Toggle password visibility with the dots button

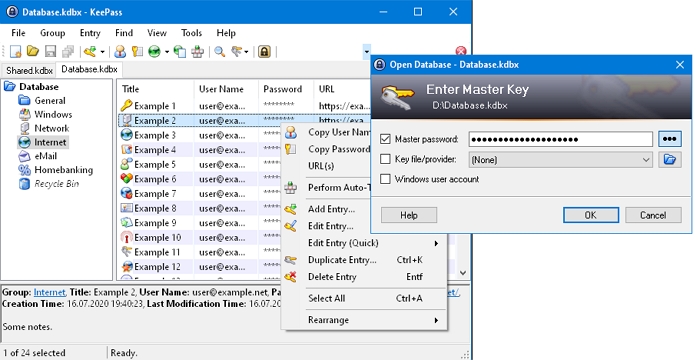tap(670, 139)
